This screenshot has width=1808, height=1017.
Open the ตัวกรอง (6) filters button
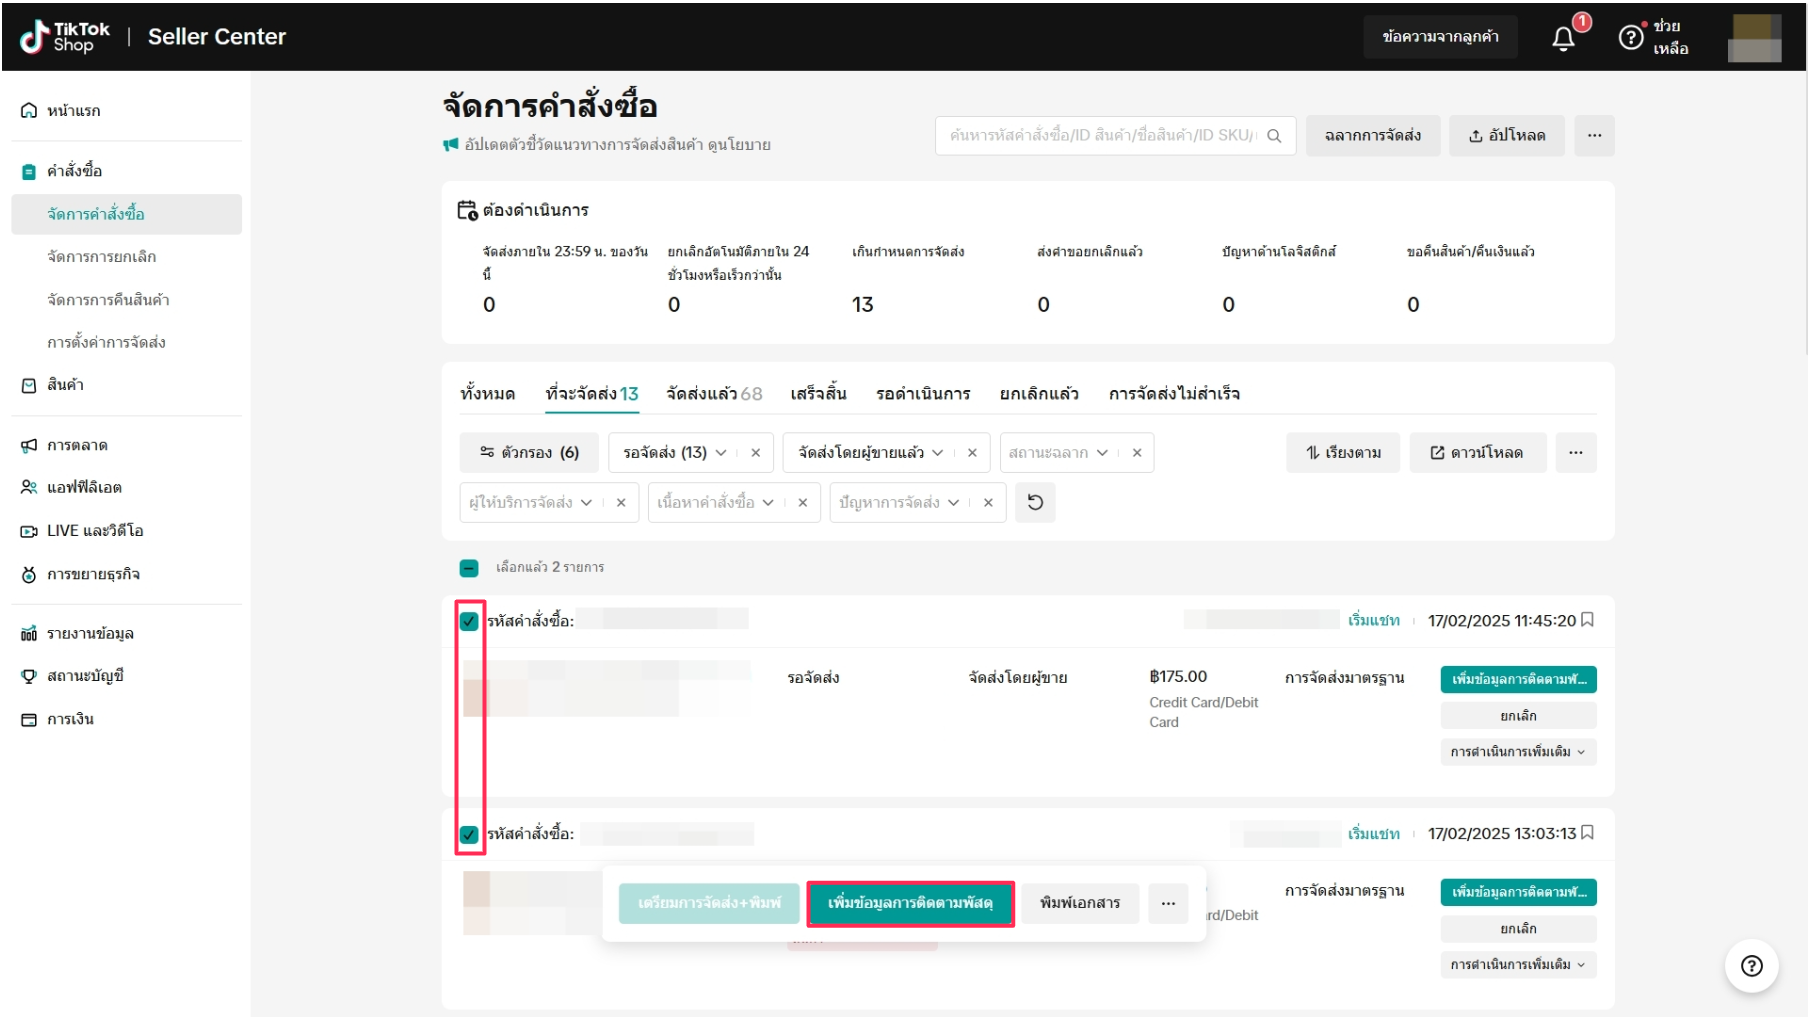pyautogui.click(x=529, y=453)
